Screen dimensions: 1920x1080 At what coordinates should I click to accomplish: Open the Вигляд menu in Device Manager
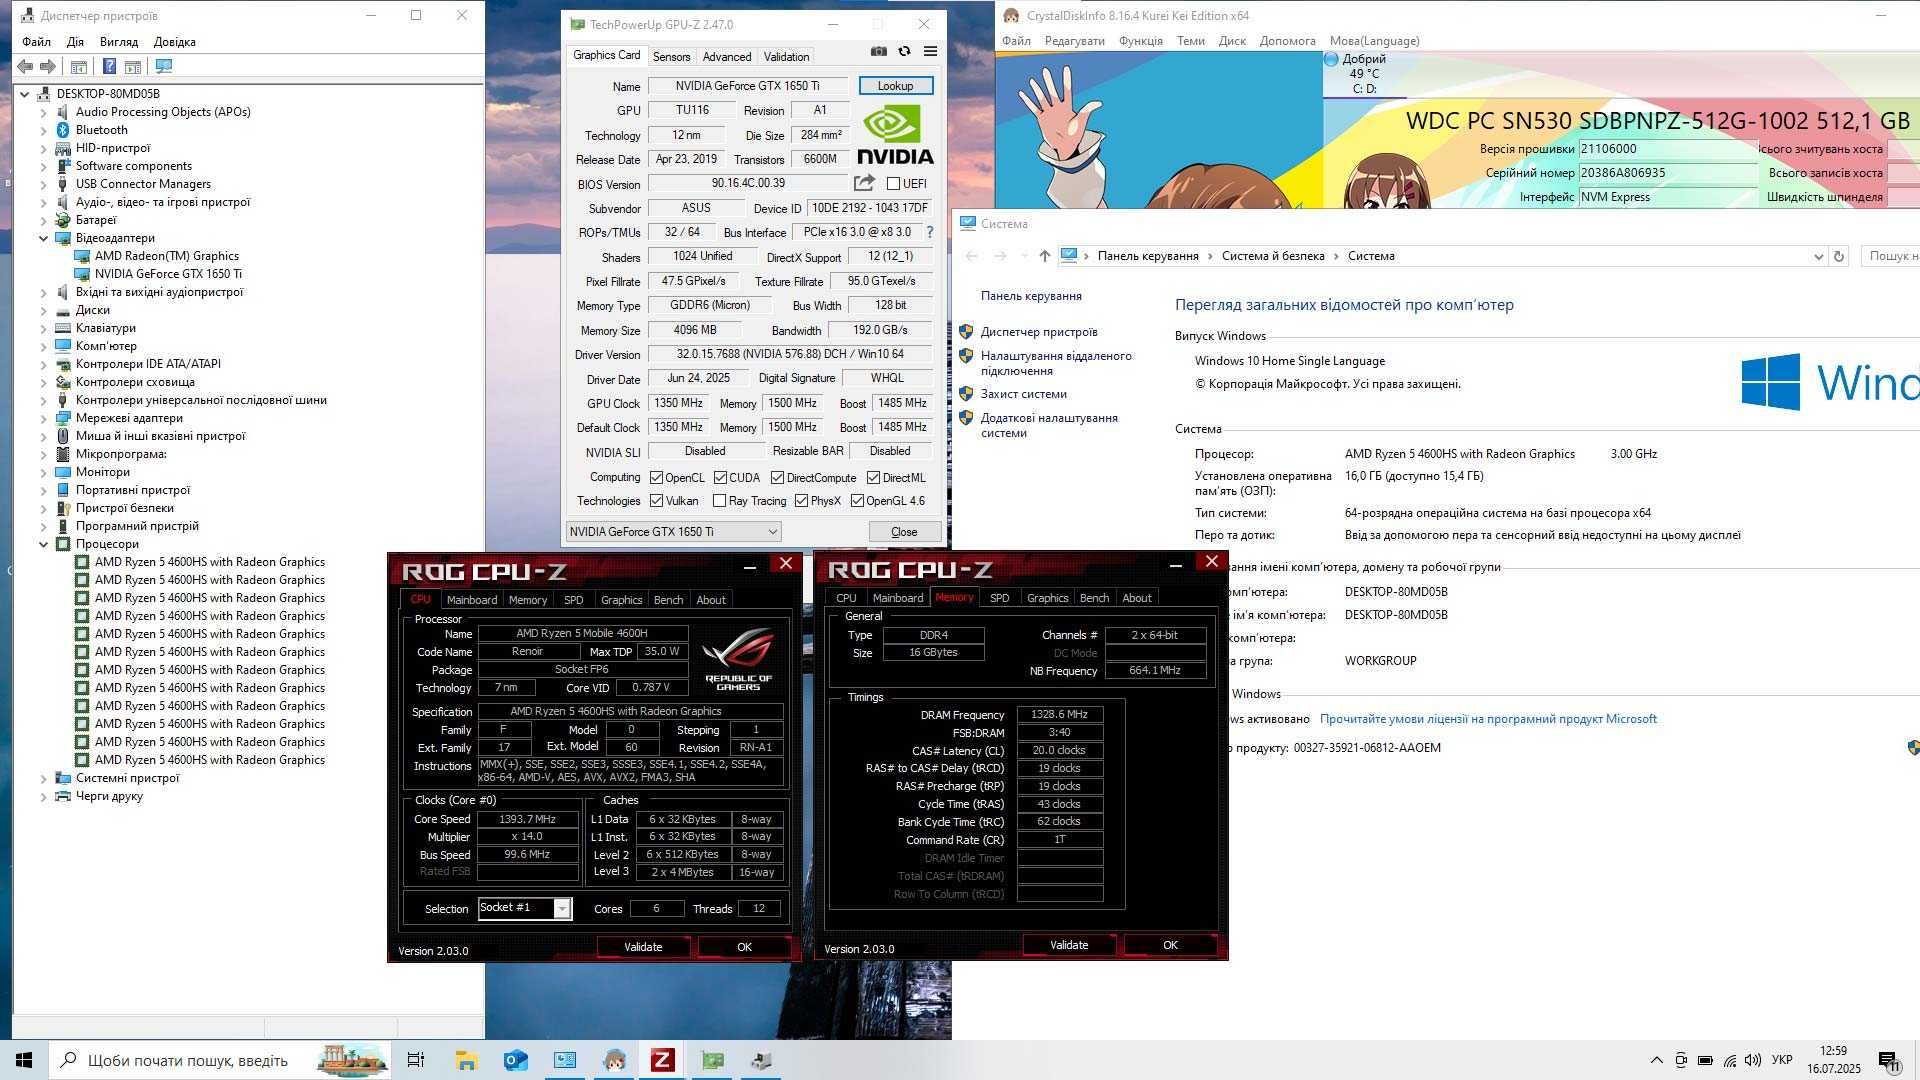[119, 42]
